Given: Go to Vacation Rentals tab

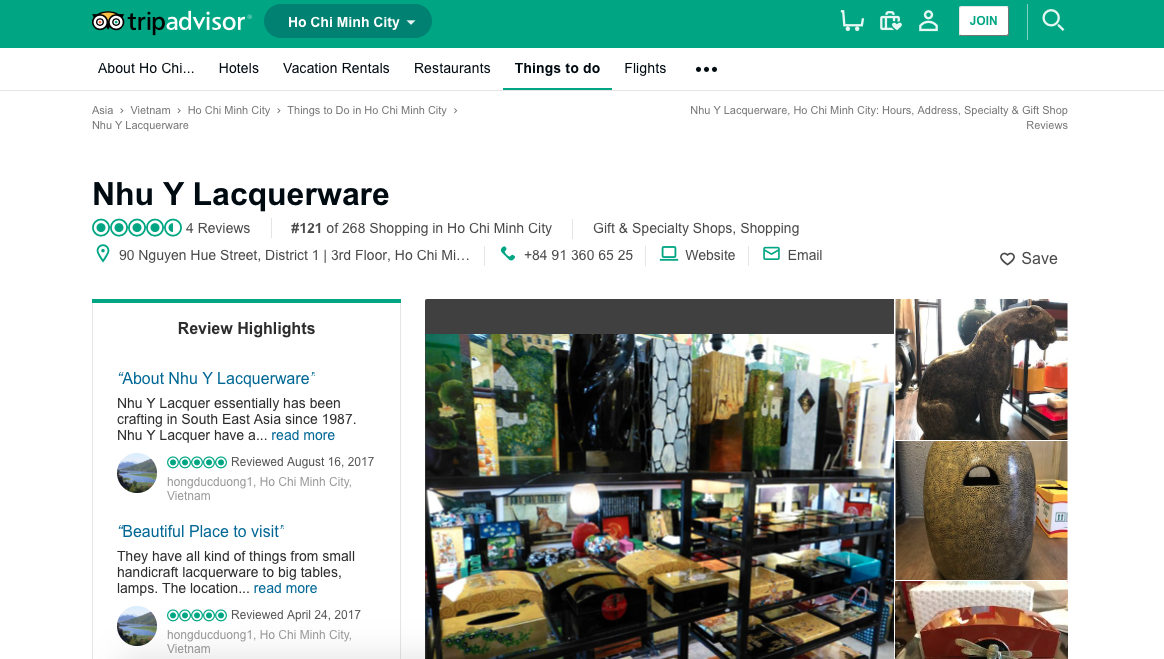Looking at the screenshot, I should click(x=336, y=68).
